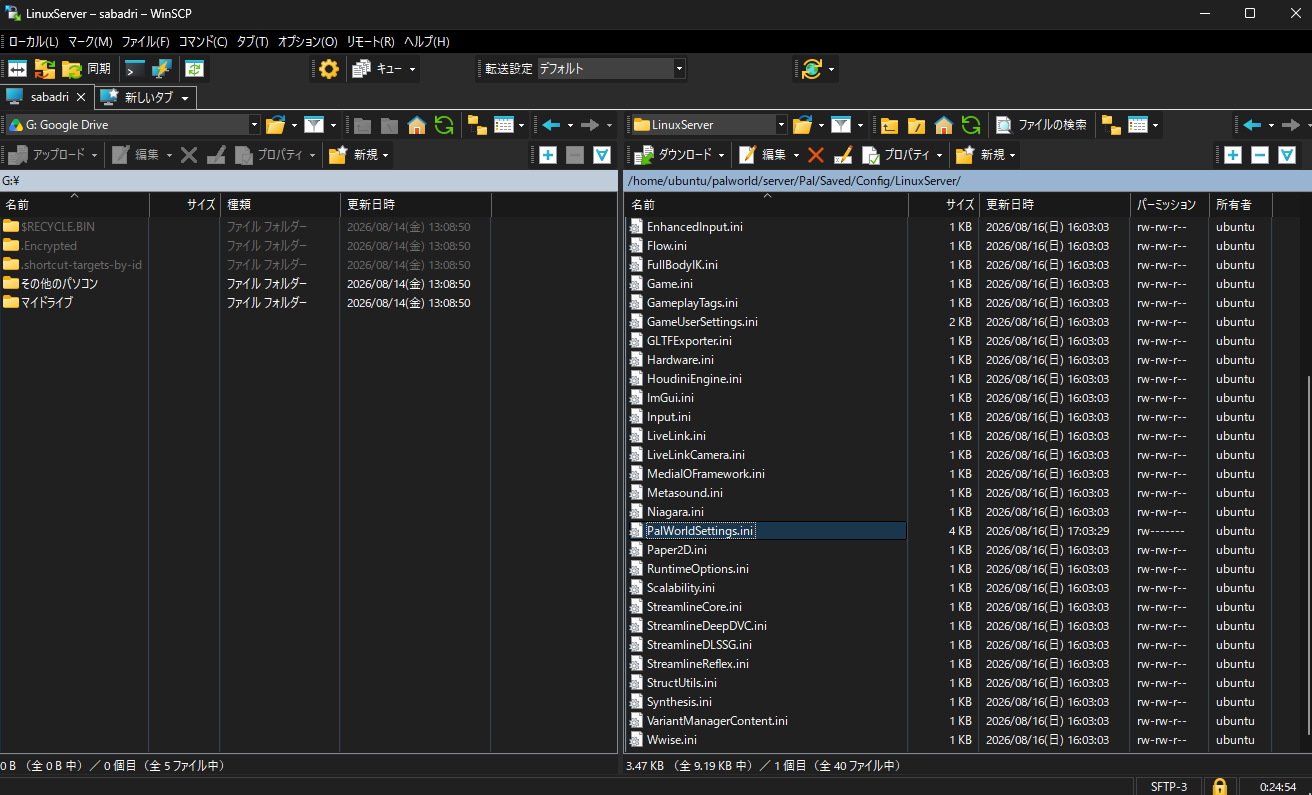Open the ヘルプ(H) menu

(x=426, y=42)
